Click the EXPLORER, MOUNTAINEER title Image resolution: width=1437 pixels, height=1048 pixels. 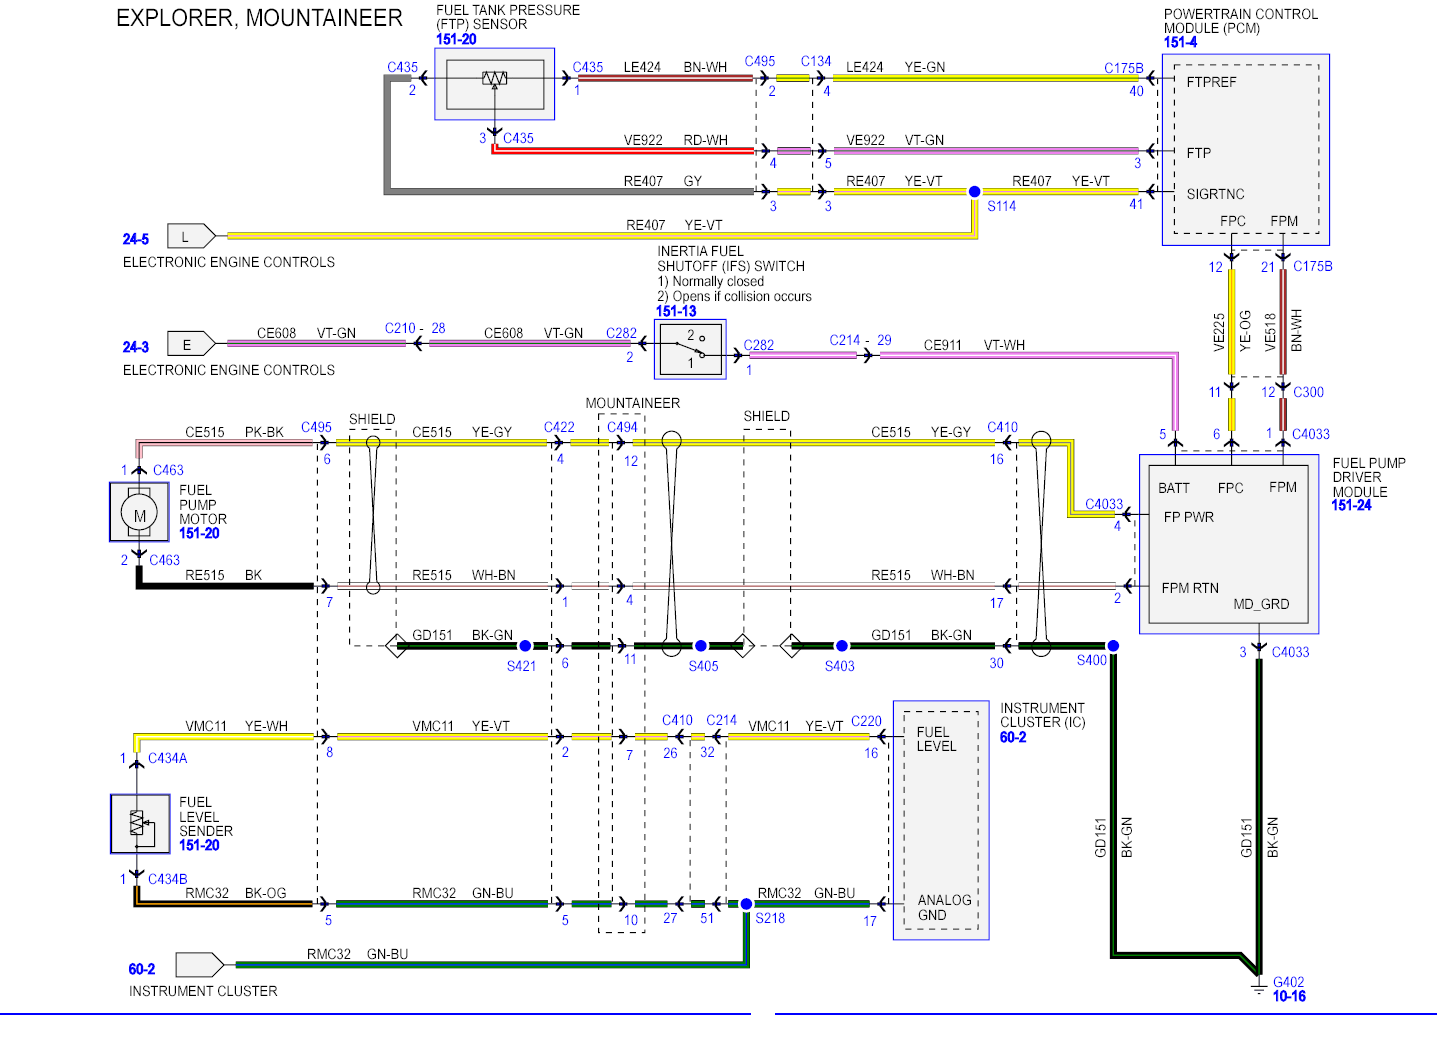pyautogui.click(x=260, y=18)
